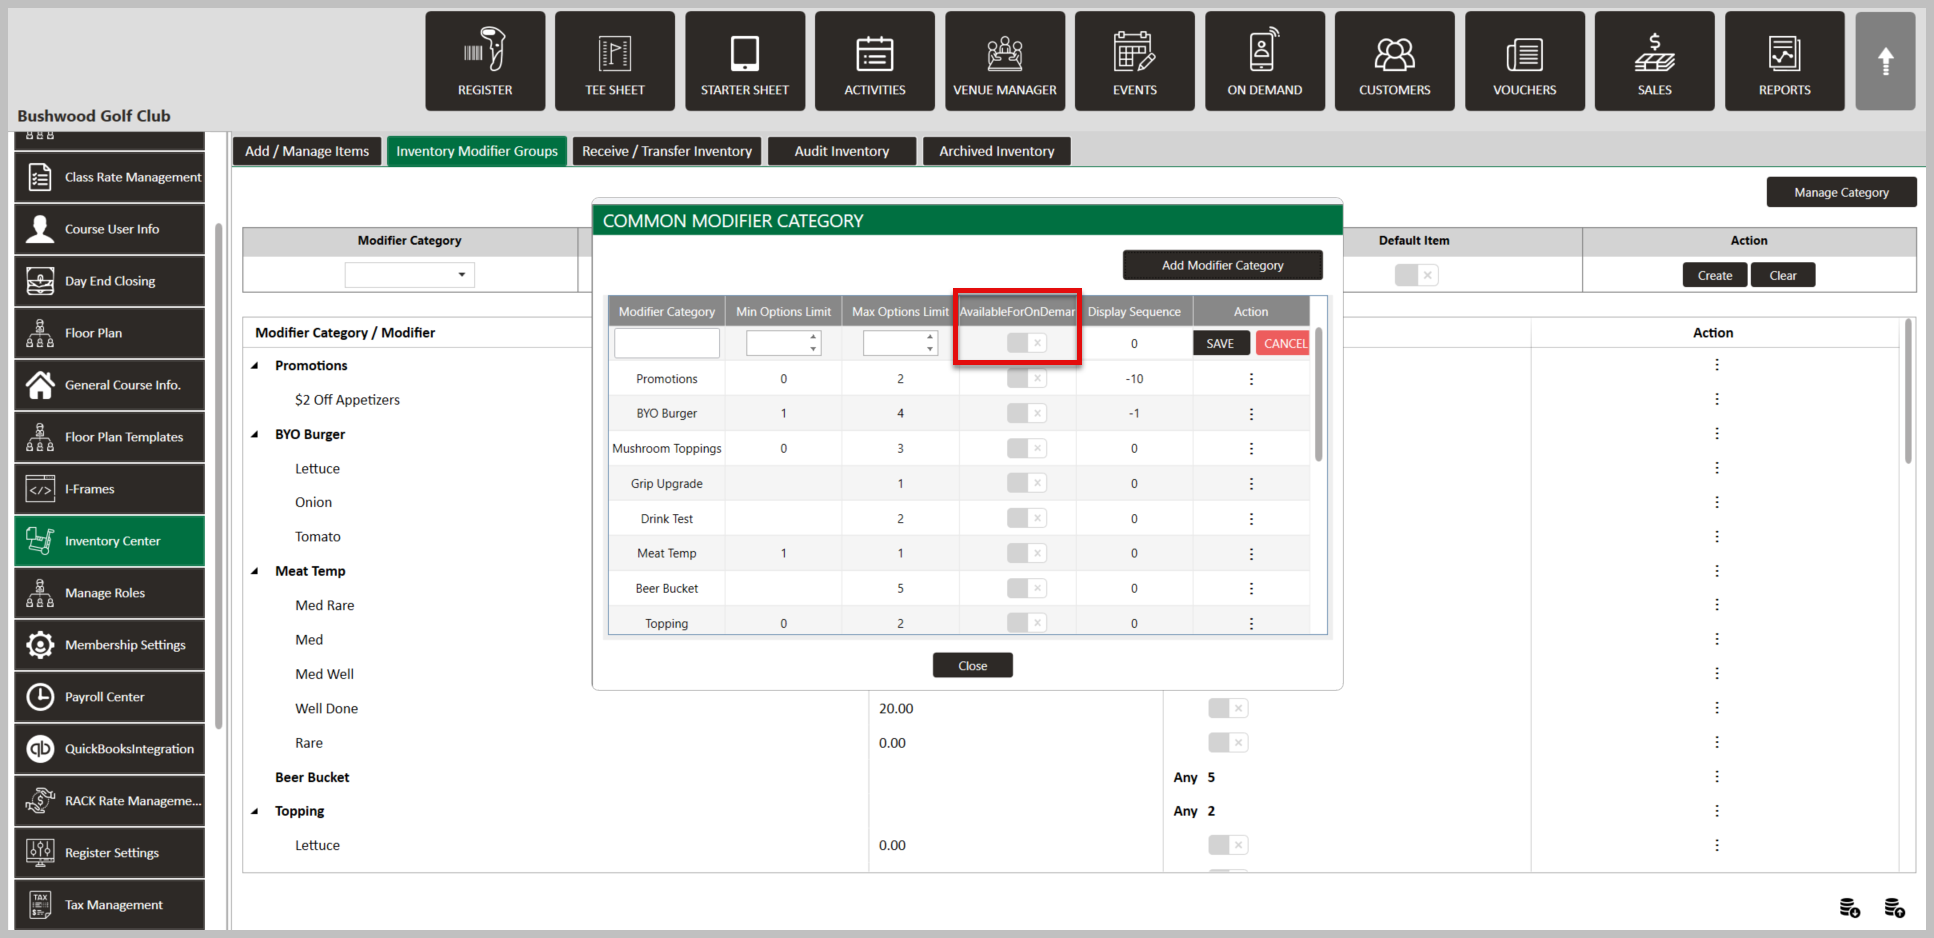This screenshot has height=938, width=1934.
Task: Toggle AvailableForOnDemand for Mushroom Toppings
Action: click(x=1027, y=448)
